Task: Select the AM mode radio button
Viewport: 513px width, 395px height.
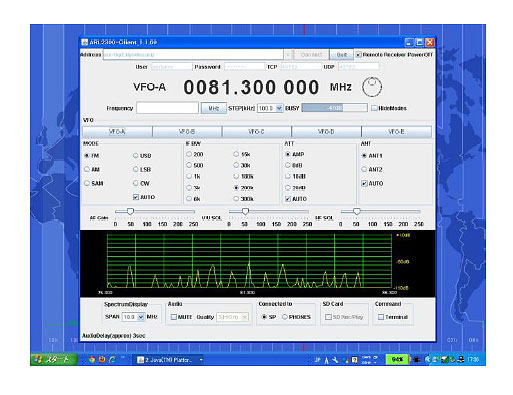Action: click(x=87, y=169)
